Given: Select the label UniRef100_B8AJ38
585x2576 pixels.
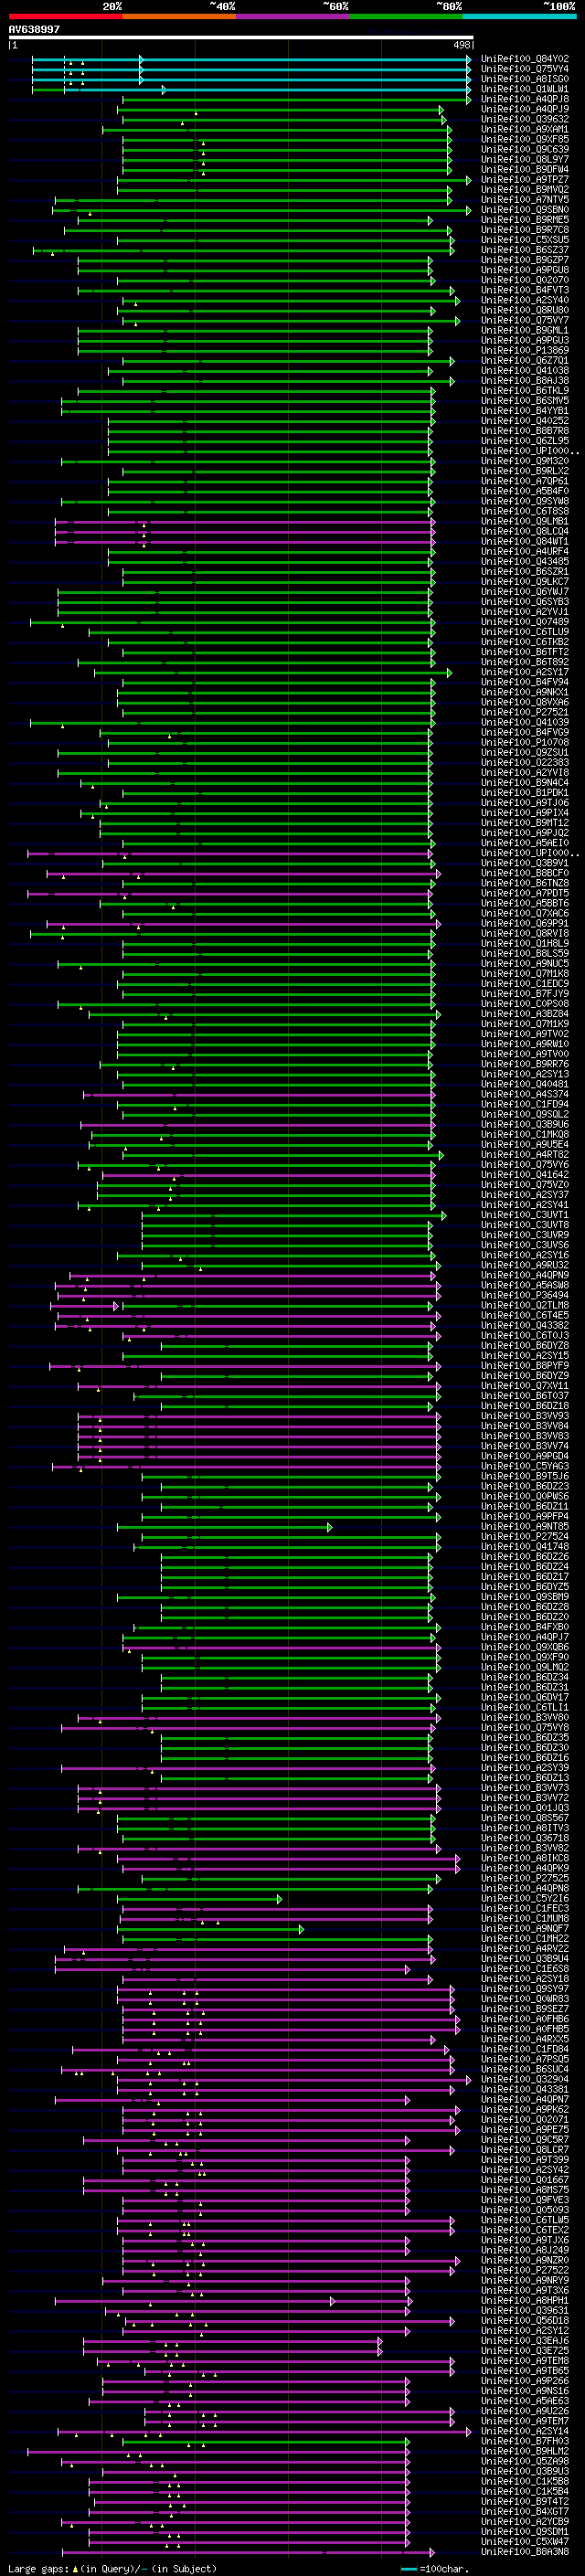Looking at the screenshot, I should 525,381.
